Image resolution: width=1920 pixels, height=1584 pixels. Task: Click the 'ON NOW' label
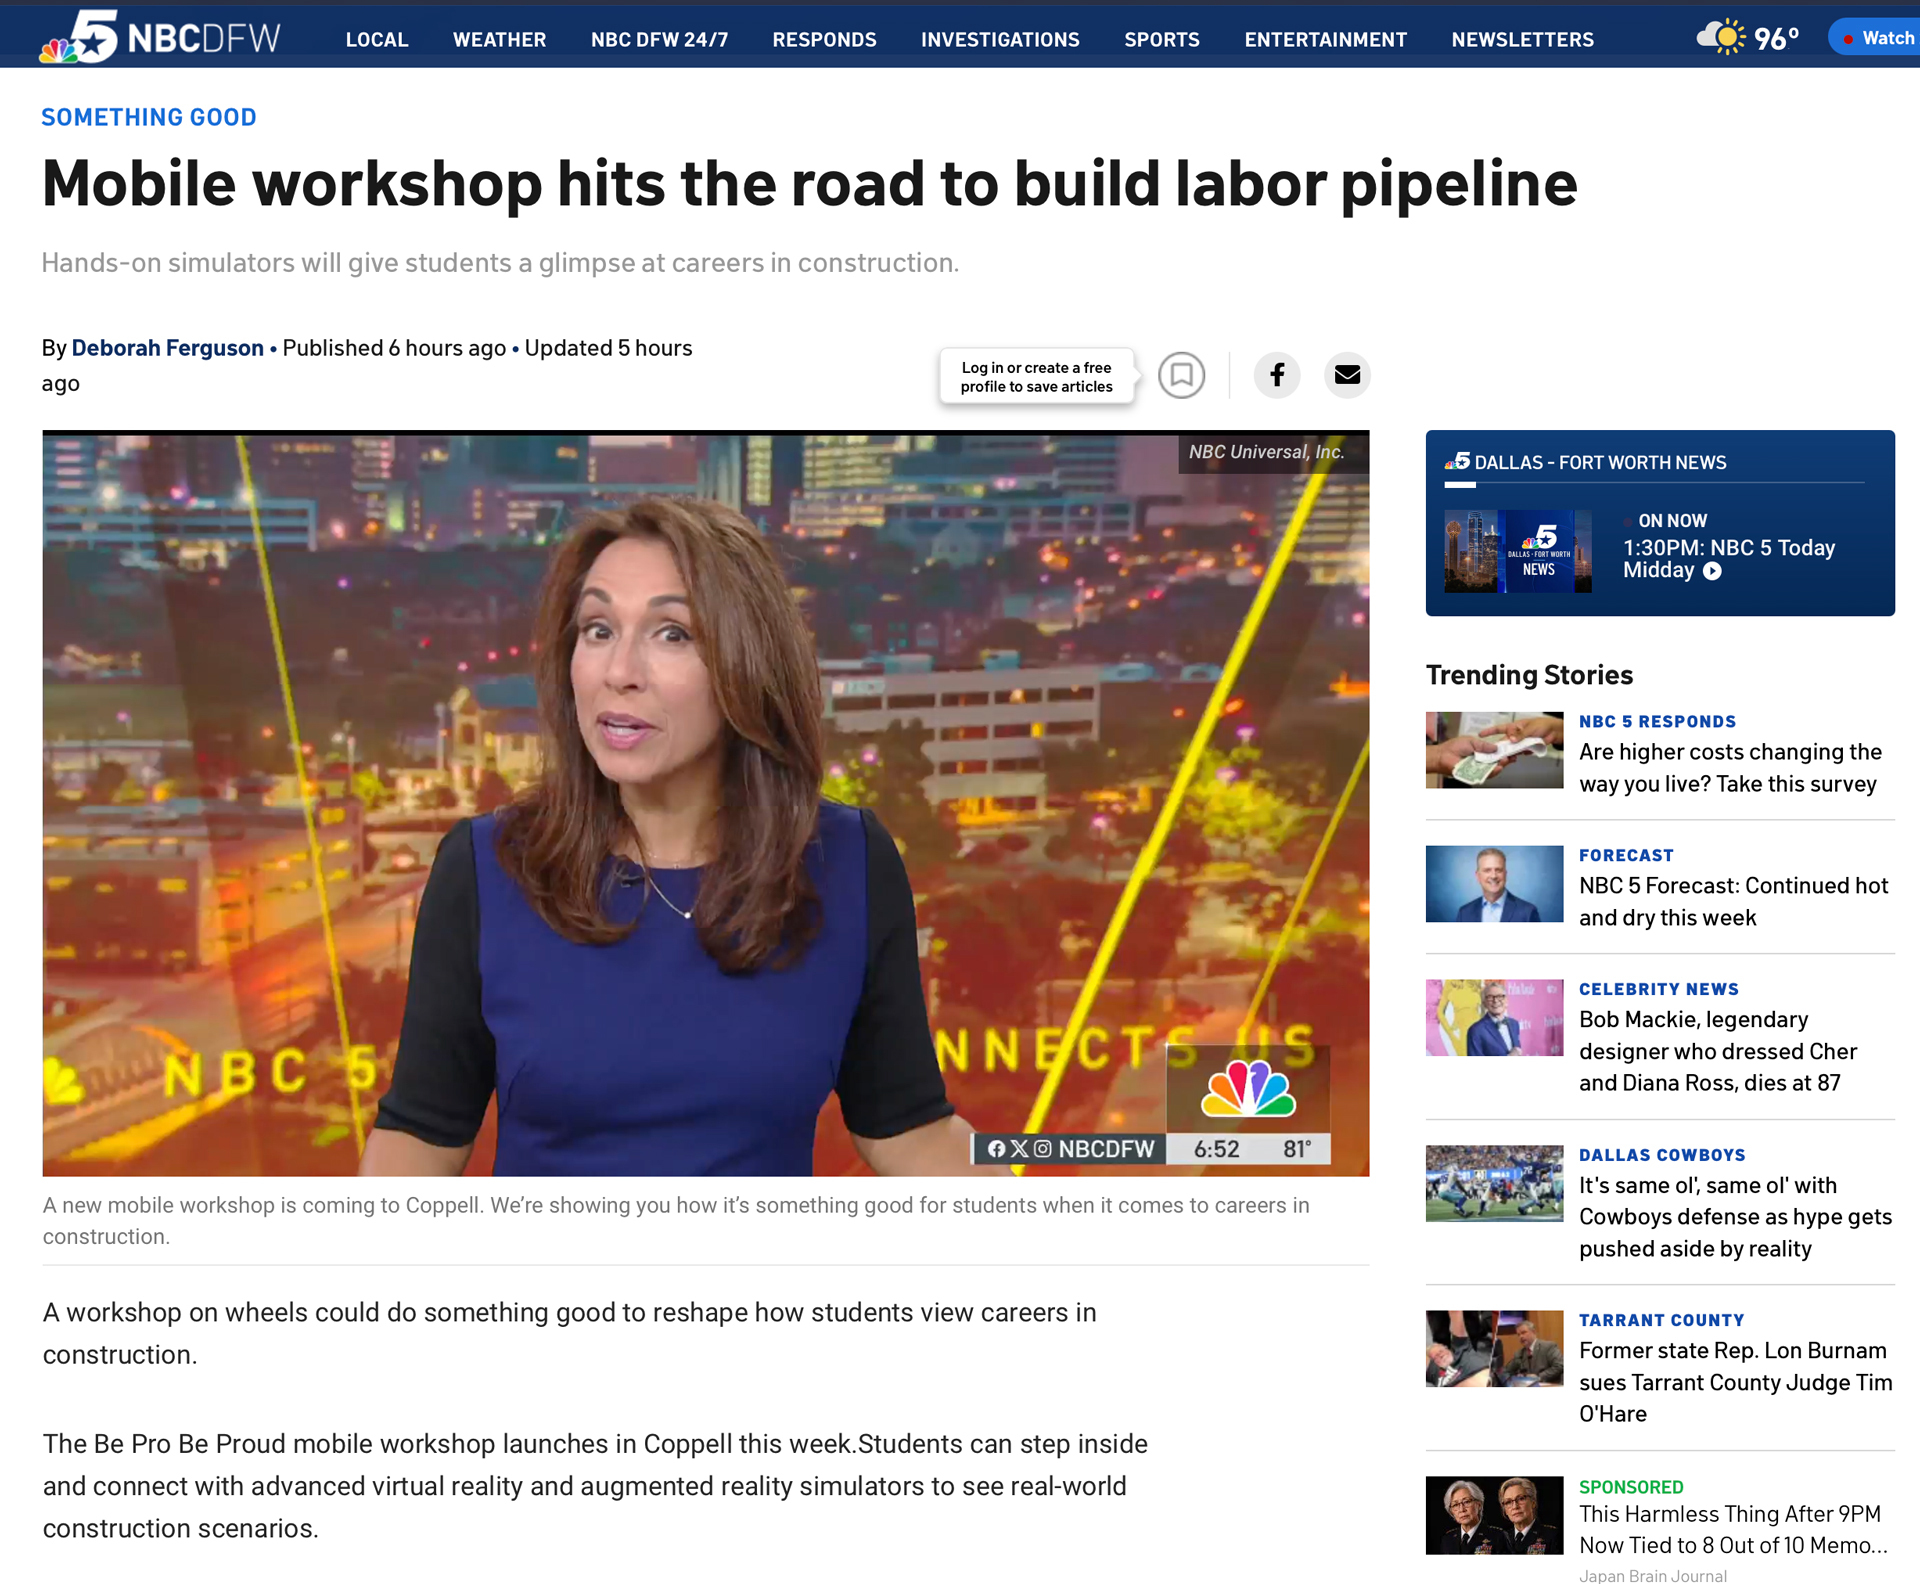click(x=1672, y=521)
